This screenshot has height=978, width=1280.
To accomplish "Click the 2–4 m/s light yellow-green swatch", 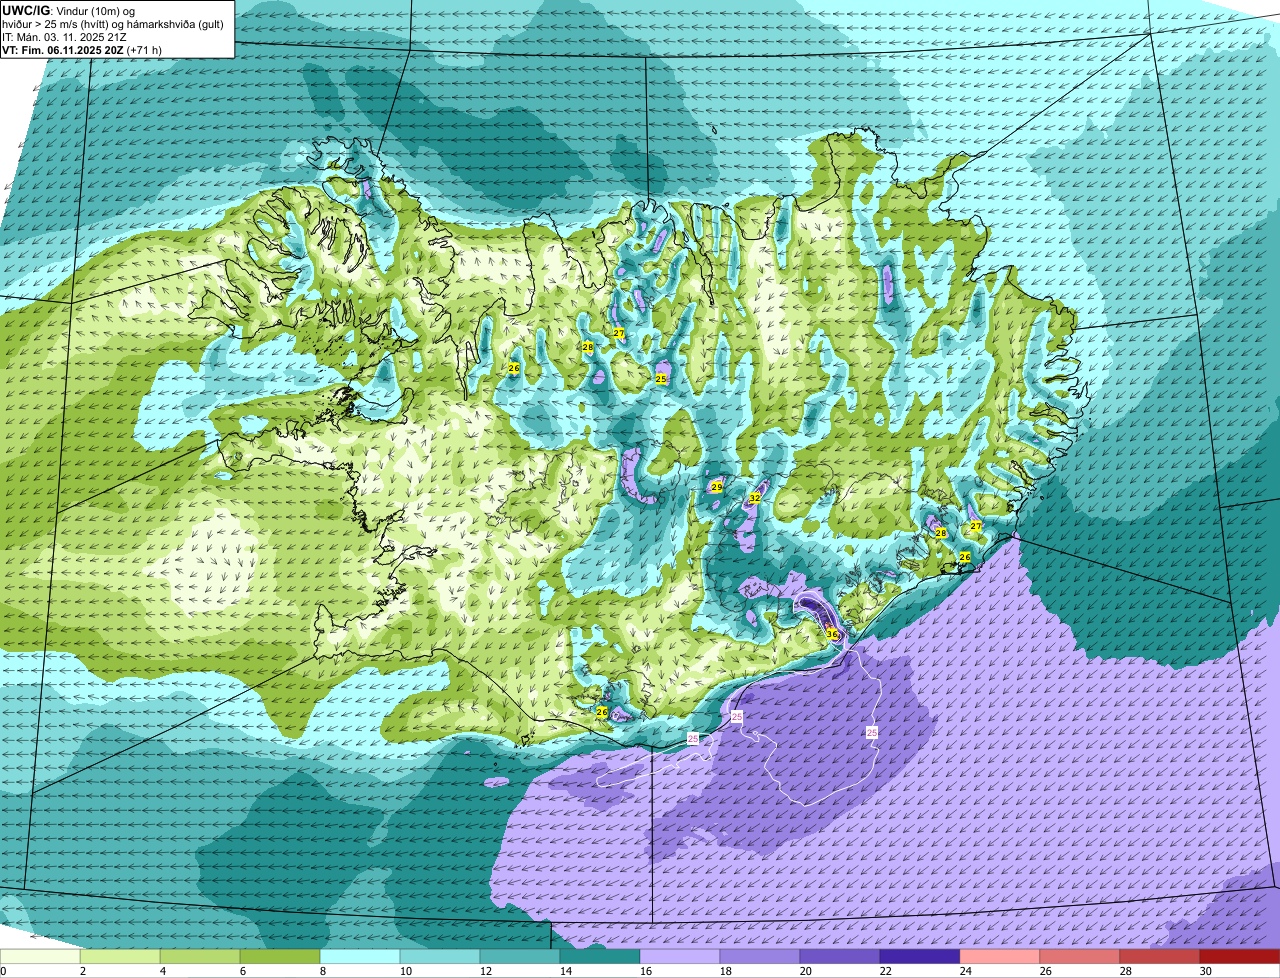I will click(120, 957).
